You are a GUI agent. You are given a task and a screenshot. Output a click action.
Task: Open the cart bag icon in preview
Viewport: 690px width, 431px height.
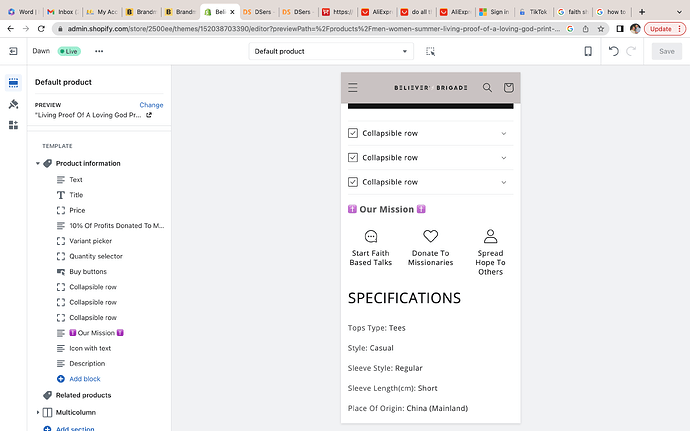click(x=508, y=88)
